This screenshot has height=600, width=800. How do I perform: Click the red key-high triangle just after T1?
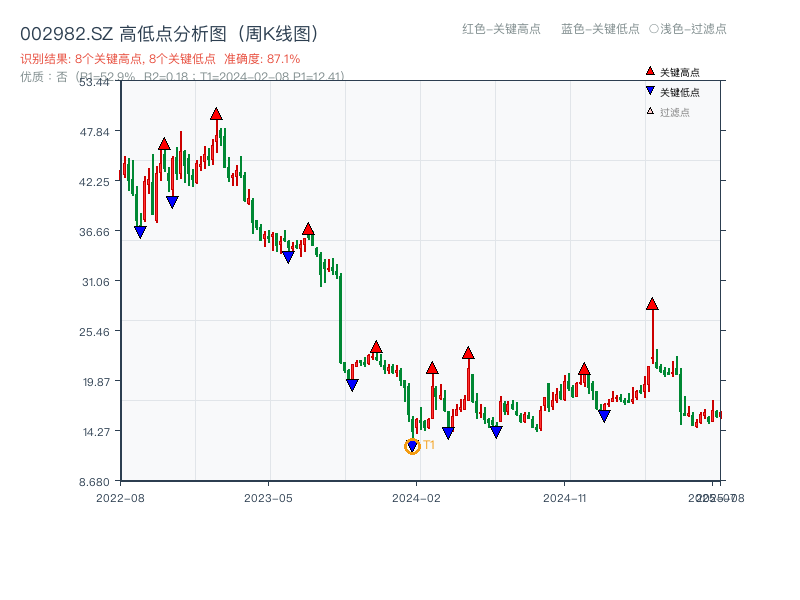[x=432, y=368]
